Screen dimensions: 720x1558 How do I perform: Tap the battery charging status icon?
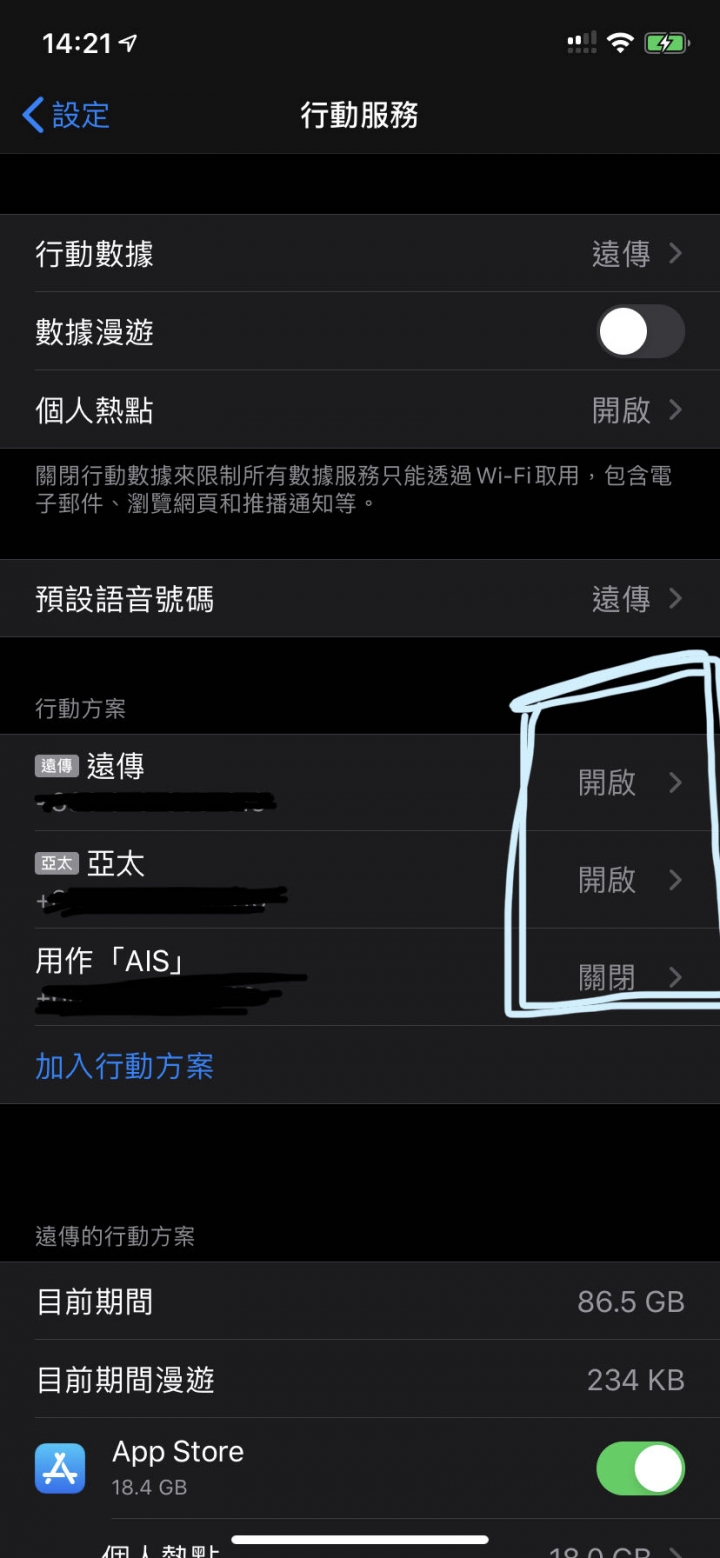pyautogui.click(x=665, y=43)
